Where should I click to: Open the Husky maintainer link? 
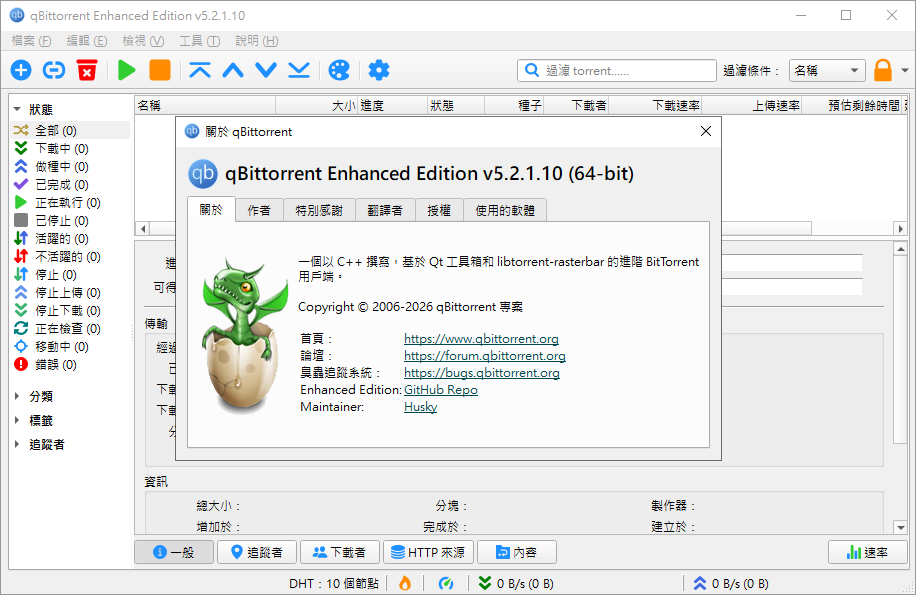tap(421, 406)
